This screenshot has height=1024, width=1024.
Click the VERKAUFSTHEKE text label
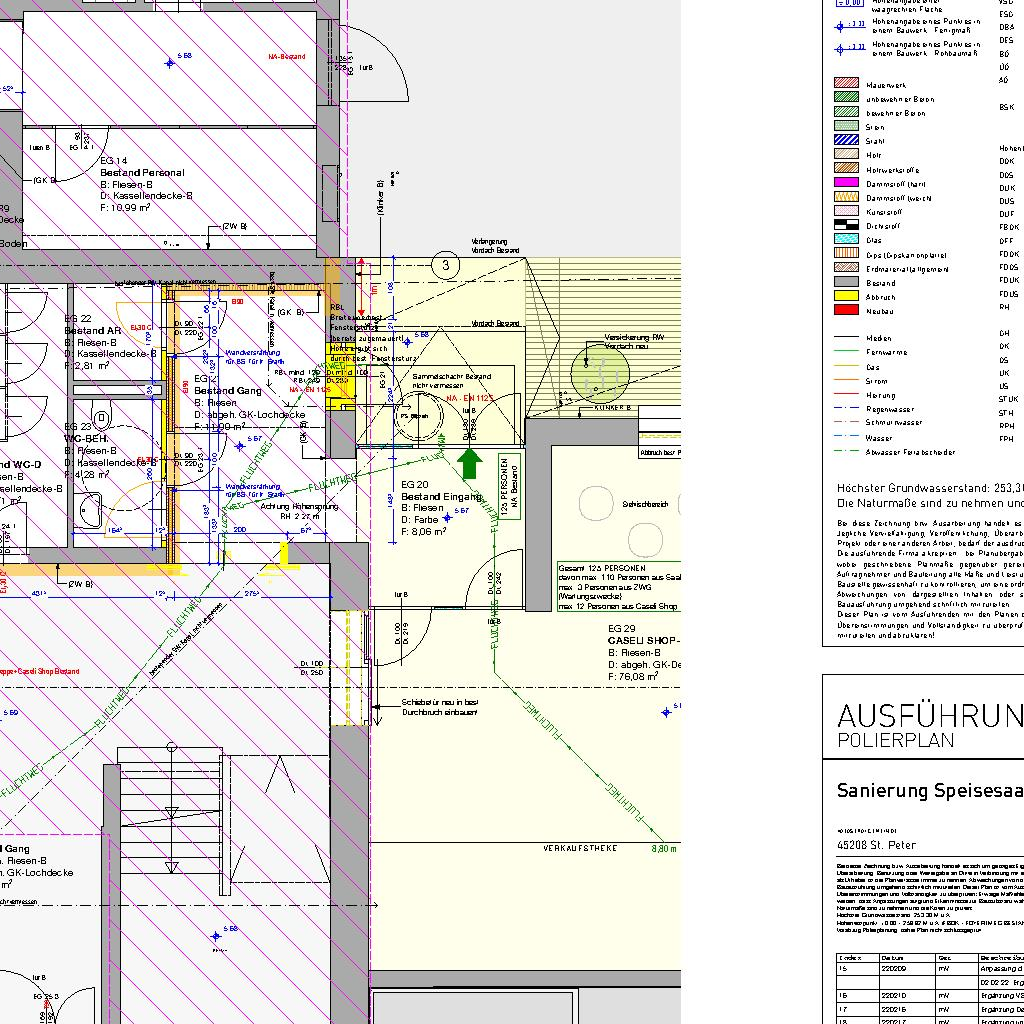[580, 848]
